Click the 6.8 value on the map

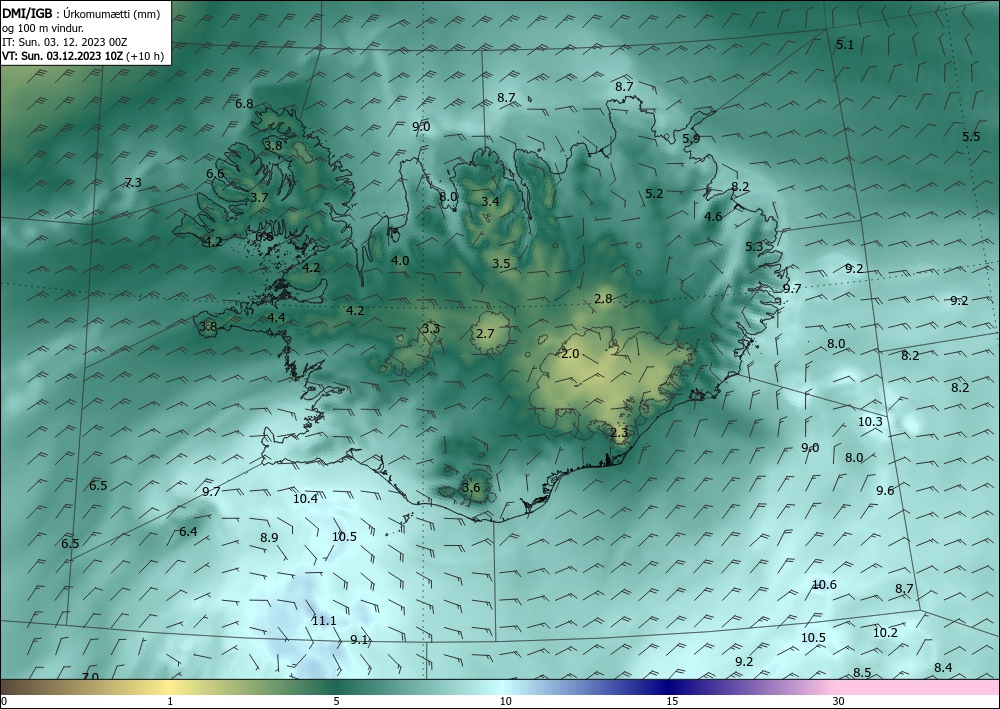click(244, 103)
